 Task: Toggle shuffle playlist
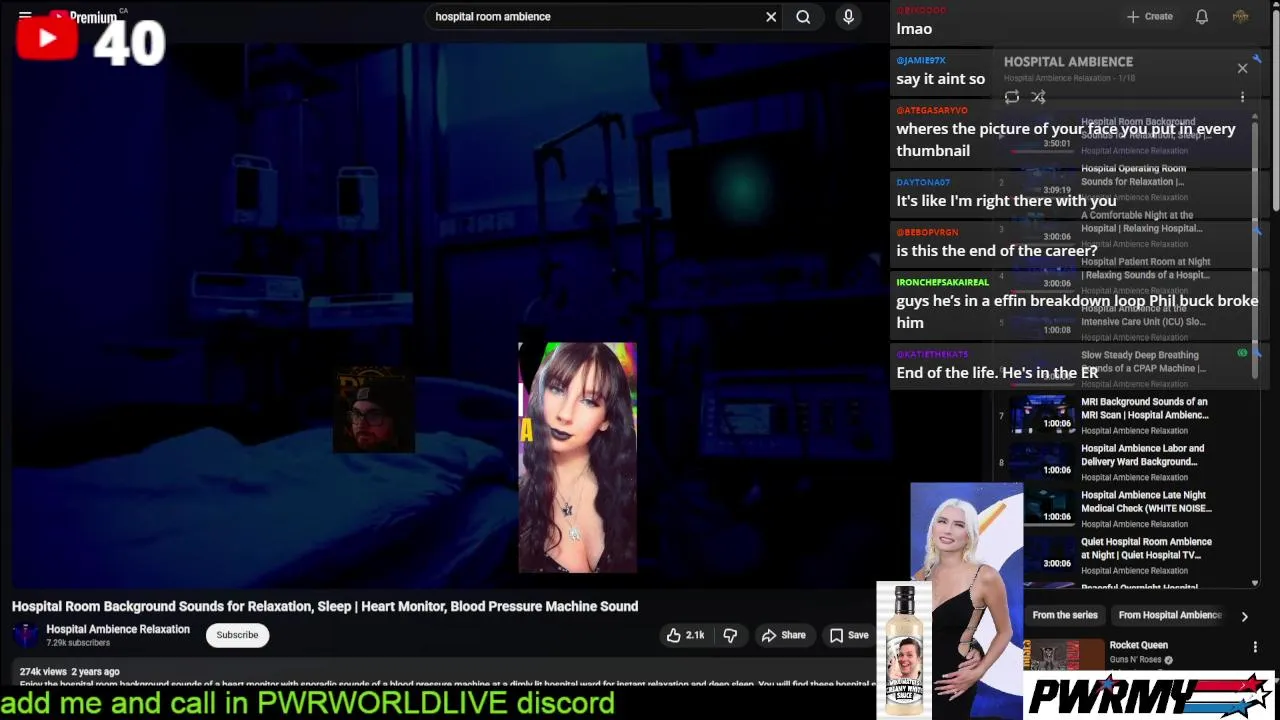click(x=1038, y=97)
